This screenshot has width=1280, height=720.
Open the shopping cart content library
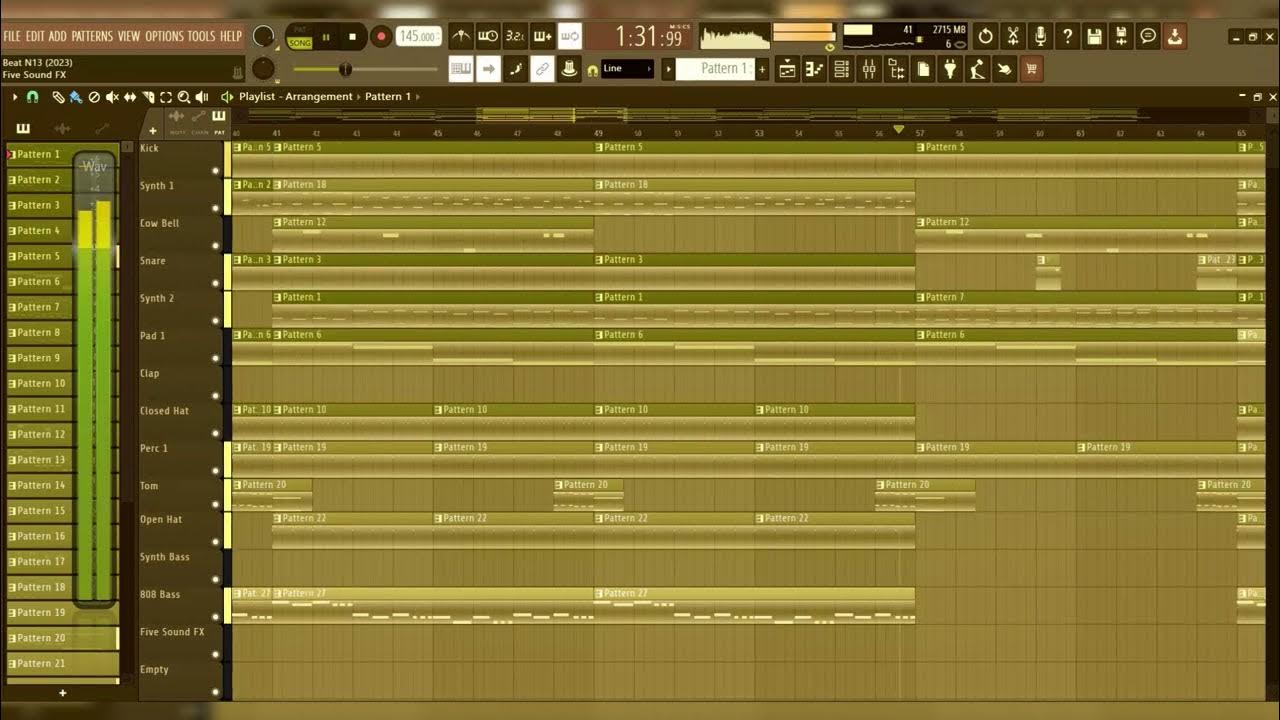(x=1030, y=69)
